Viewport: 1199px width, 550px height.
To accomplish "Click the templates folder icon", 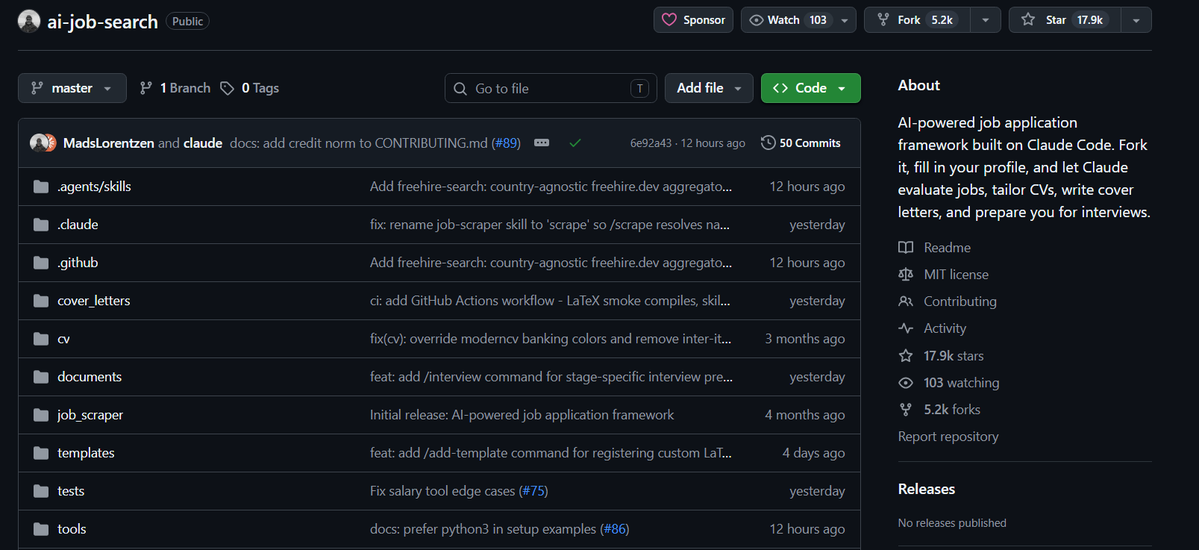I will [x=41, y=453].
